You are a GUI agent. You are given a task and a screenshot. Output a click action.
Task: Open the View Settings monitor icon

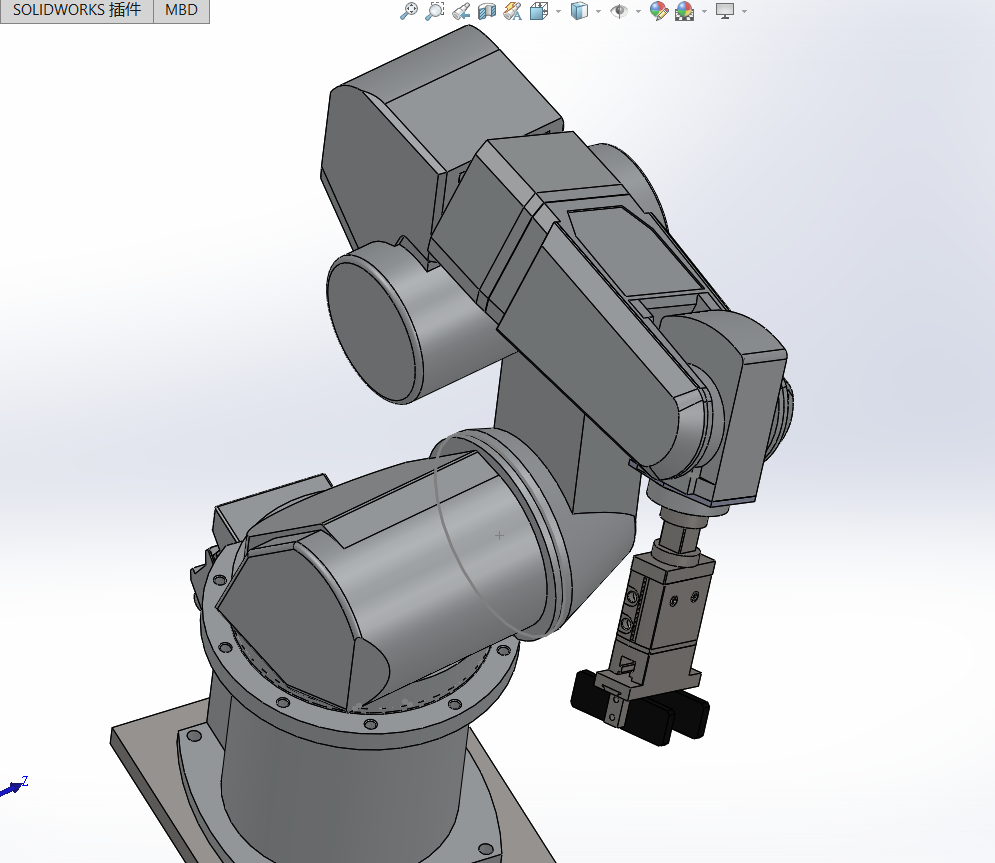pyautogui.click(x=725, y=11)
